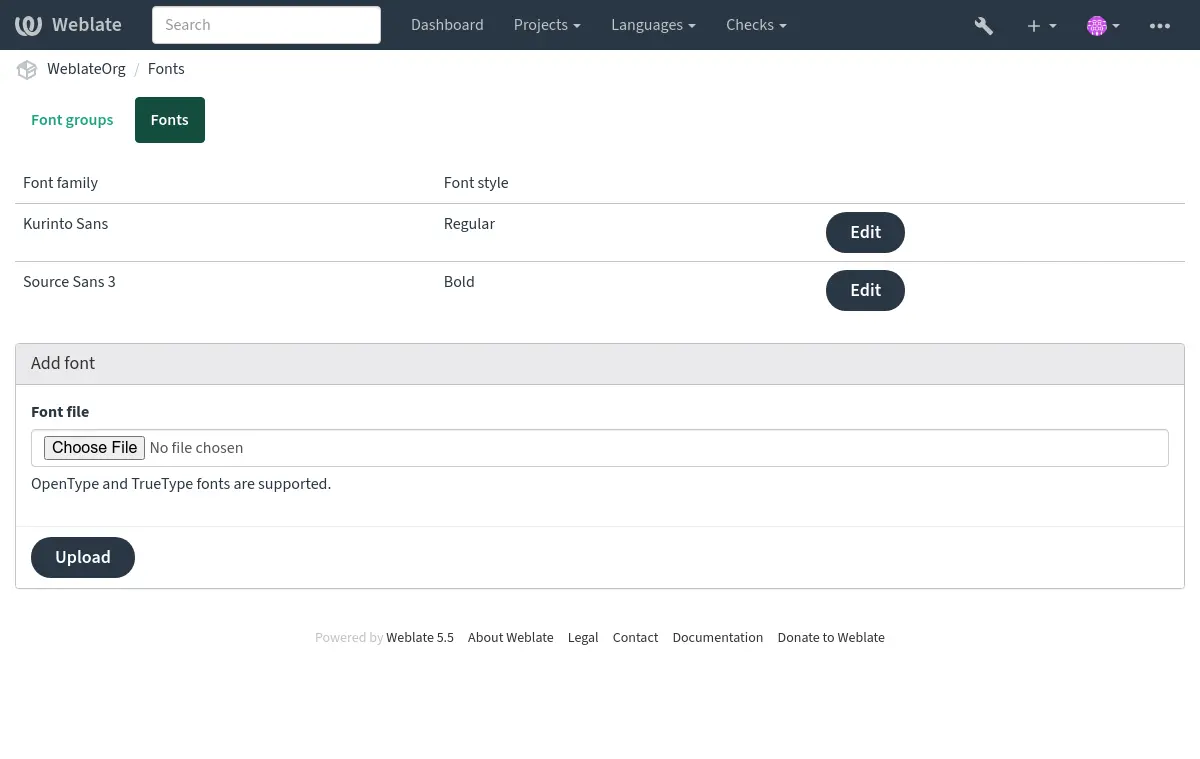Focus the Search field
The image size is (1200, 759).
(x=266, y=25)
